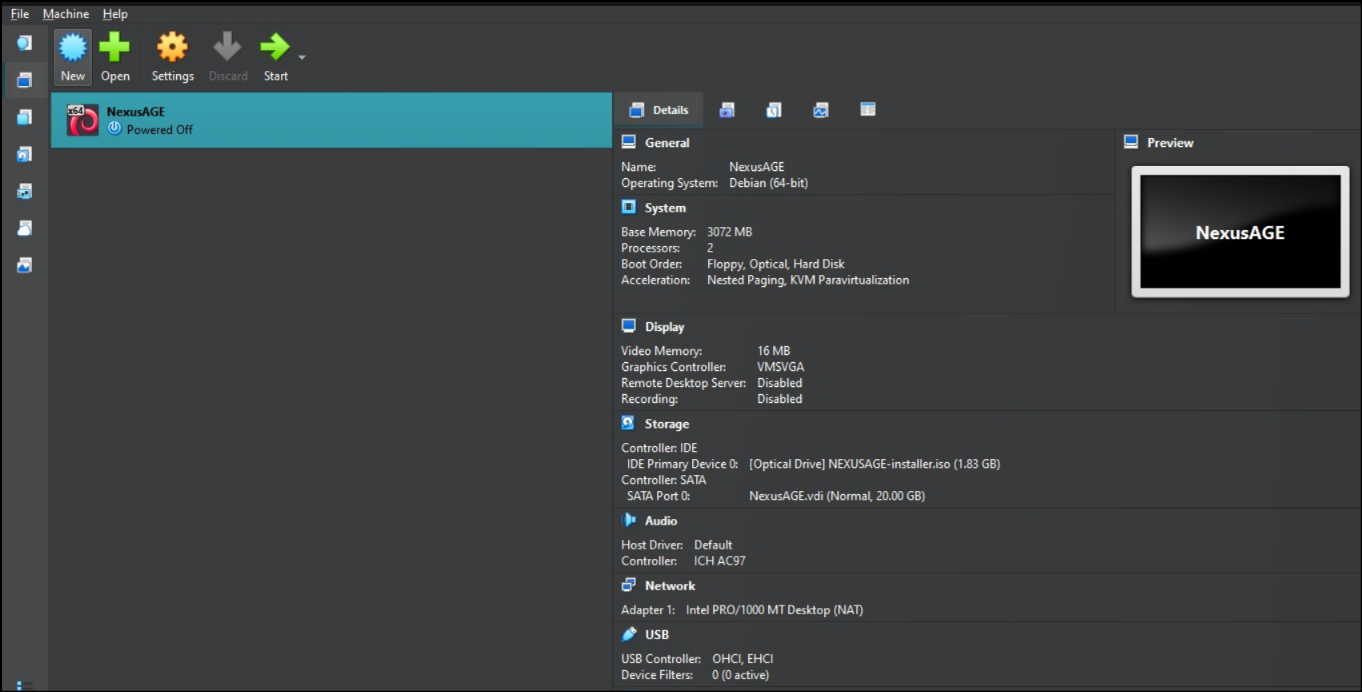Open the File menu

pos(20,14)
